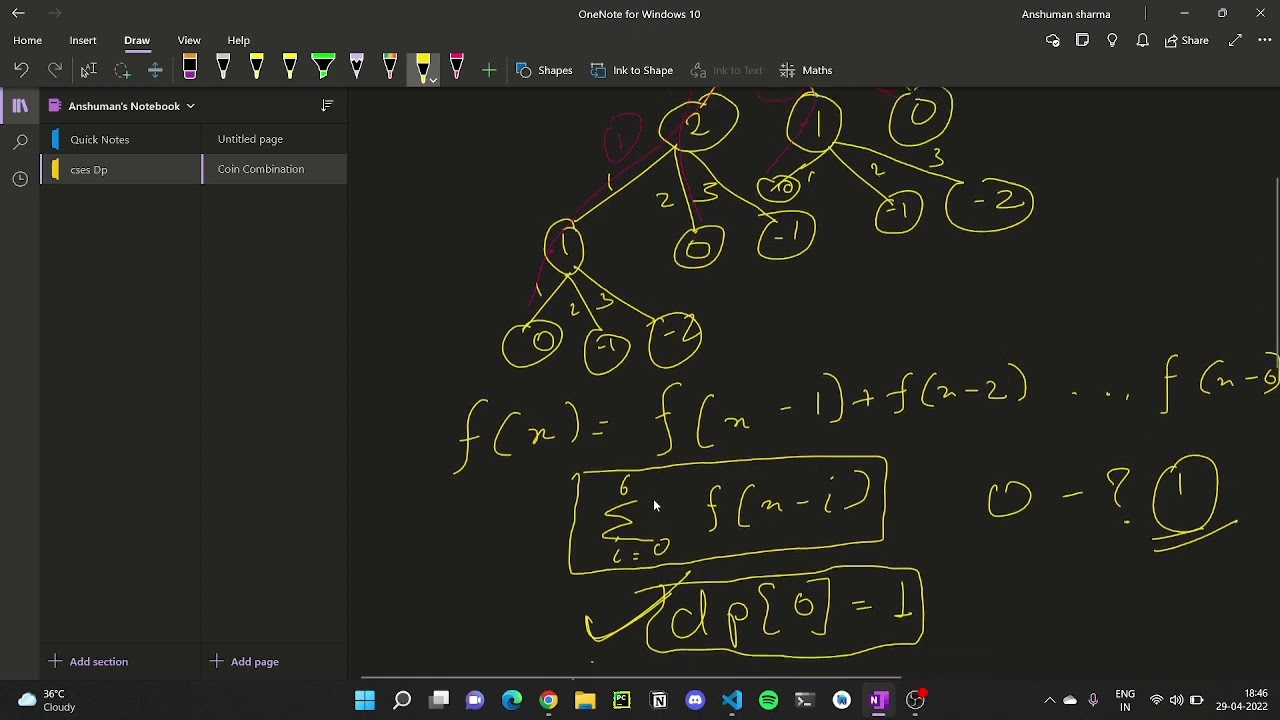The width and height of the screenshot is (1280, 720).
Task: Add a new section
Action: point(88,661)
